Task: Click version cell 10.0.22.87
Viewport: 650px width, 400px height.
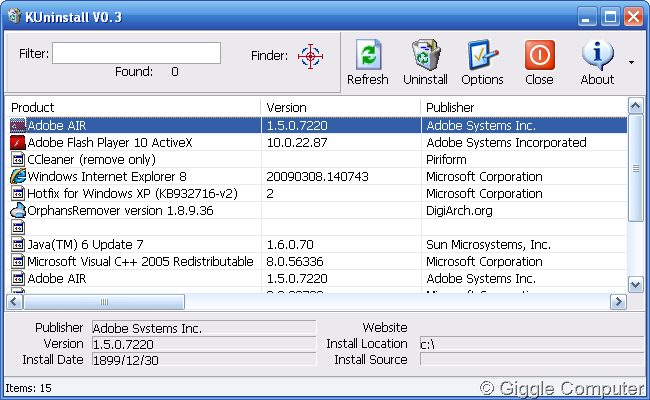Action: (297, 143)
